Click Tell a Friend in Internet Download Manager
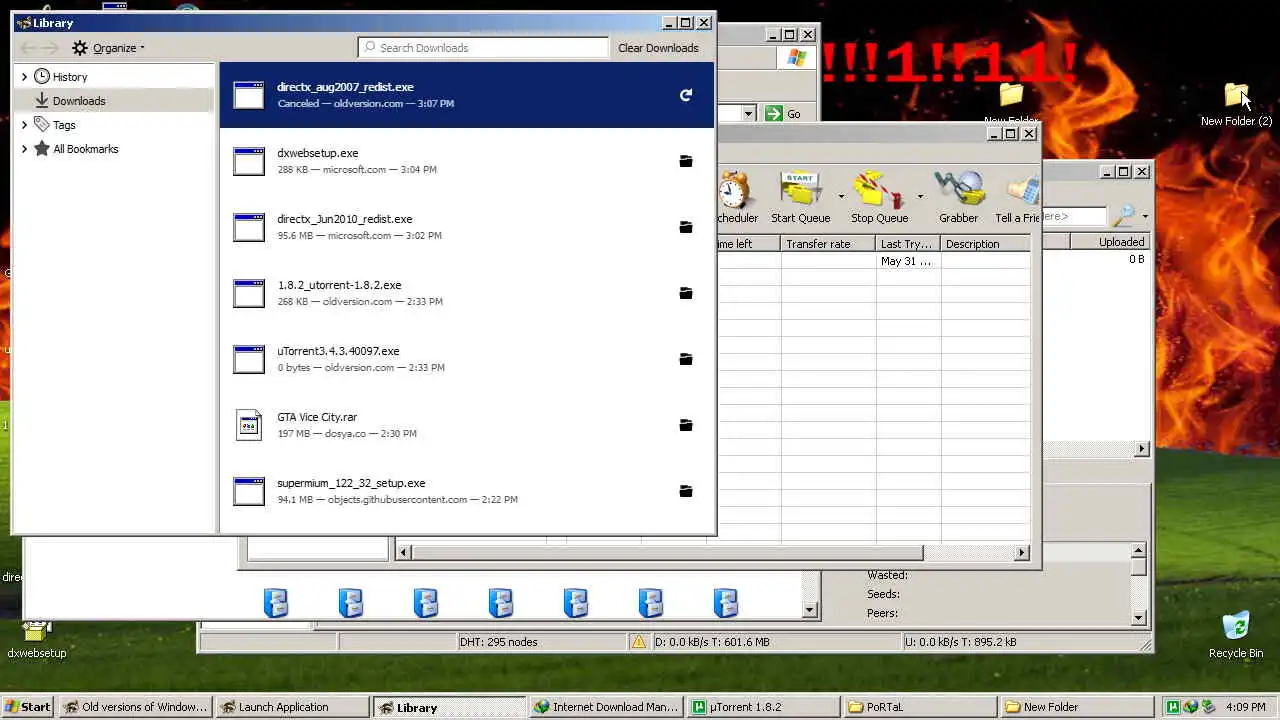The image size is (1280, 720). click(1017, 197)
